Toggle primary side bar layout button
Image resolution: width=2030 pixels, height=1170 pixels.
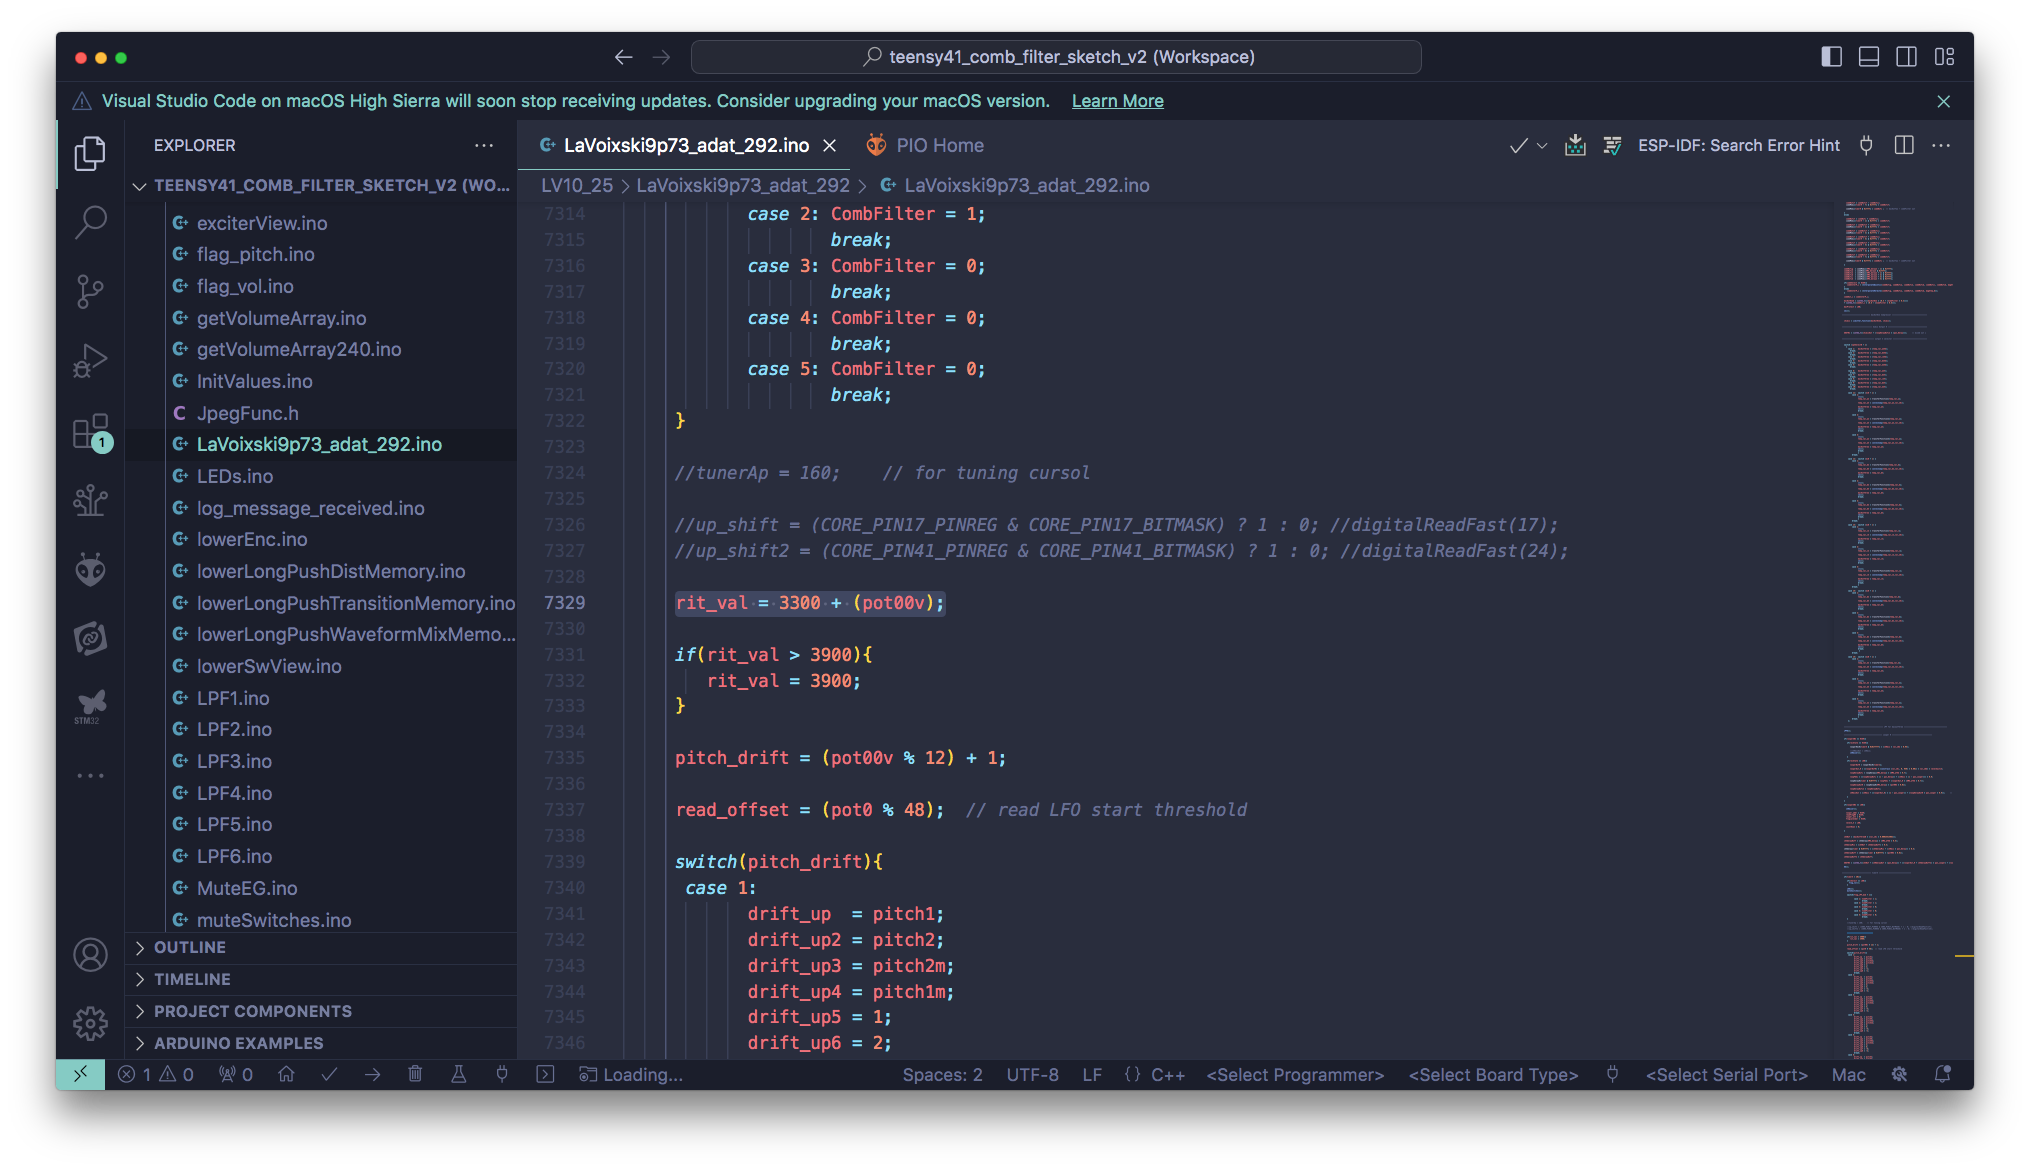1831,57
